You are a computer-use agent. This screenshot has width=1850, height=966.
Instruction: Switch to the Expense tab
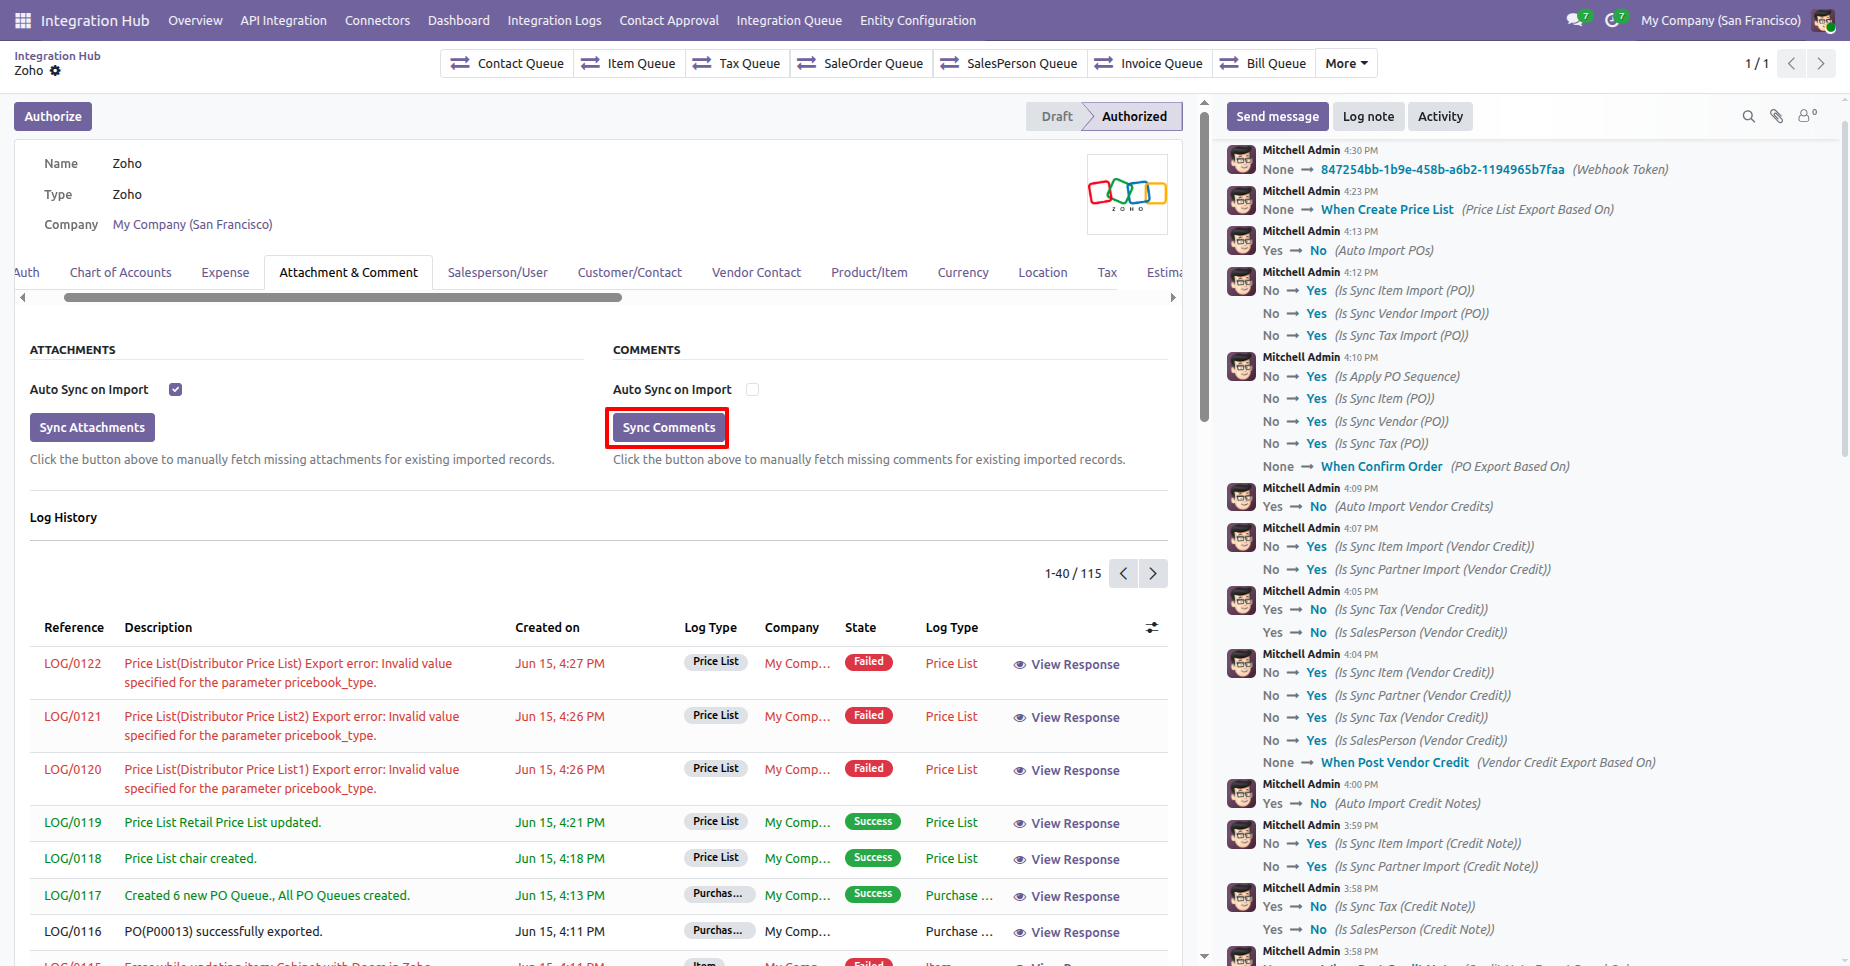(x=226, y=273)
